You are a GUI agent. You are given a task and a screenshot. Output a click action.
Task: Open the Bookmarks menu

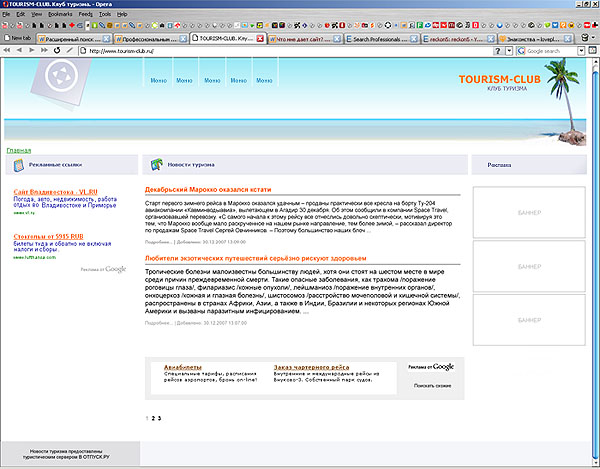point(60,14)
